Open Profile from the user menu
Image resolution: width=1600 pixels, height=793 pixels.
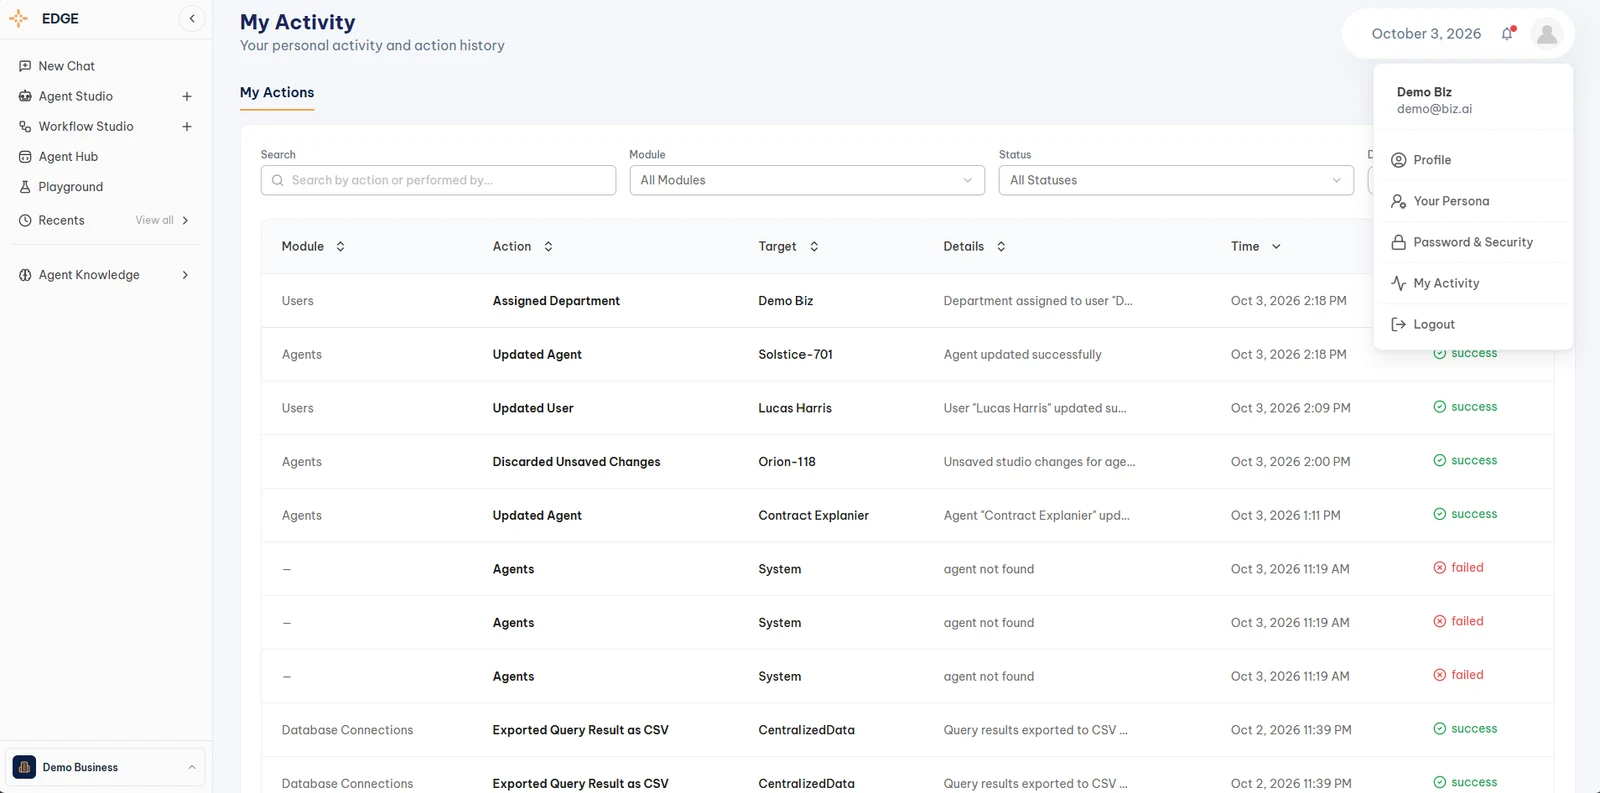[x=1473, y=160]
